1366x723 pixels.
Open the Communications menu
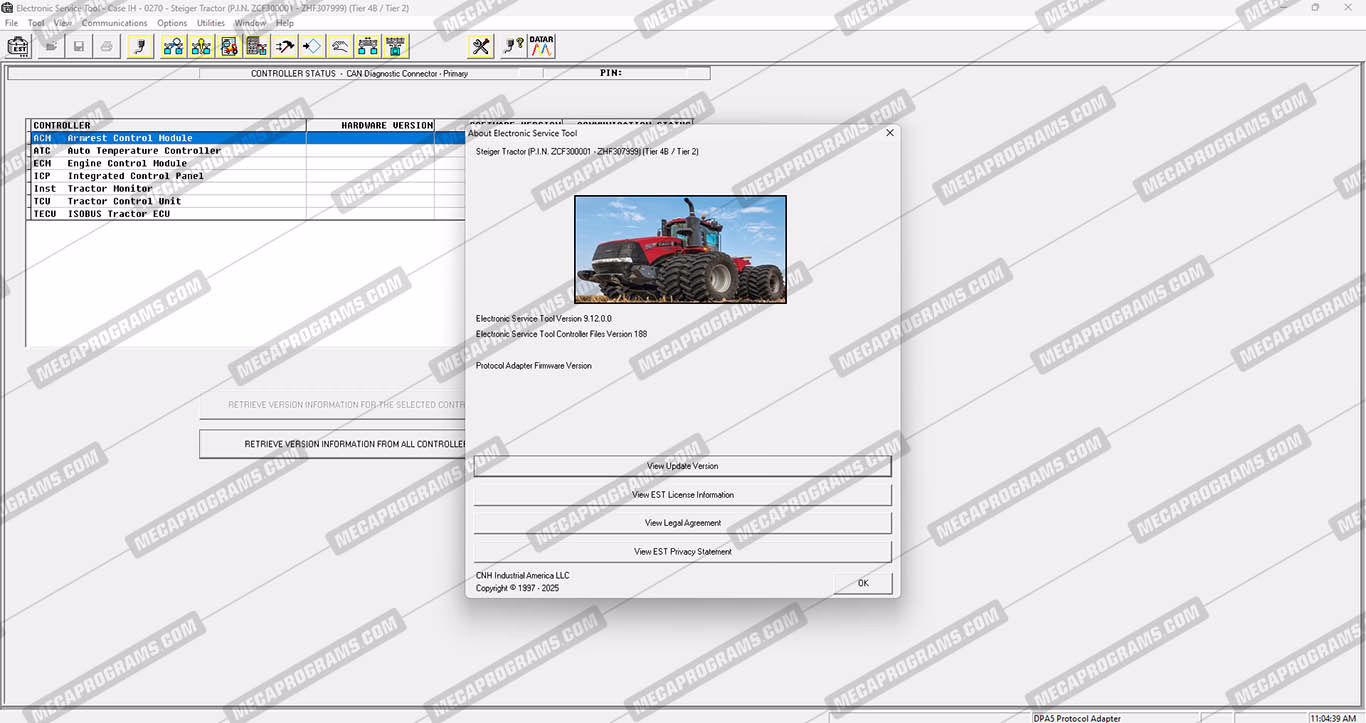click(114, 23)
